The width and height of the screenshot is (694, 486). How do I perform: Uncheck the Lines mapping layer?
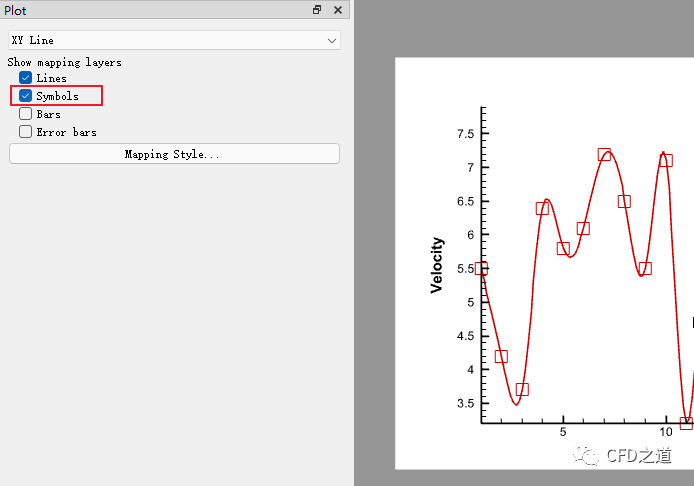point(26,78)
